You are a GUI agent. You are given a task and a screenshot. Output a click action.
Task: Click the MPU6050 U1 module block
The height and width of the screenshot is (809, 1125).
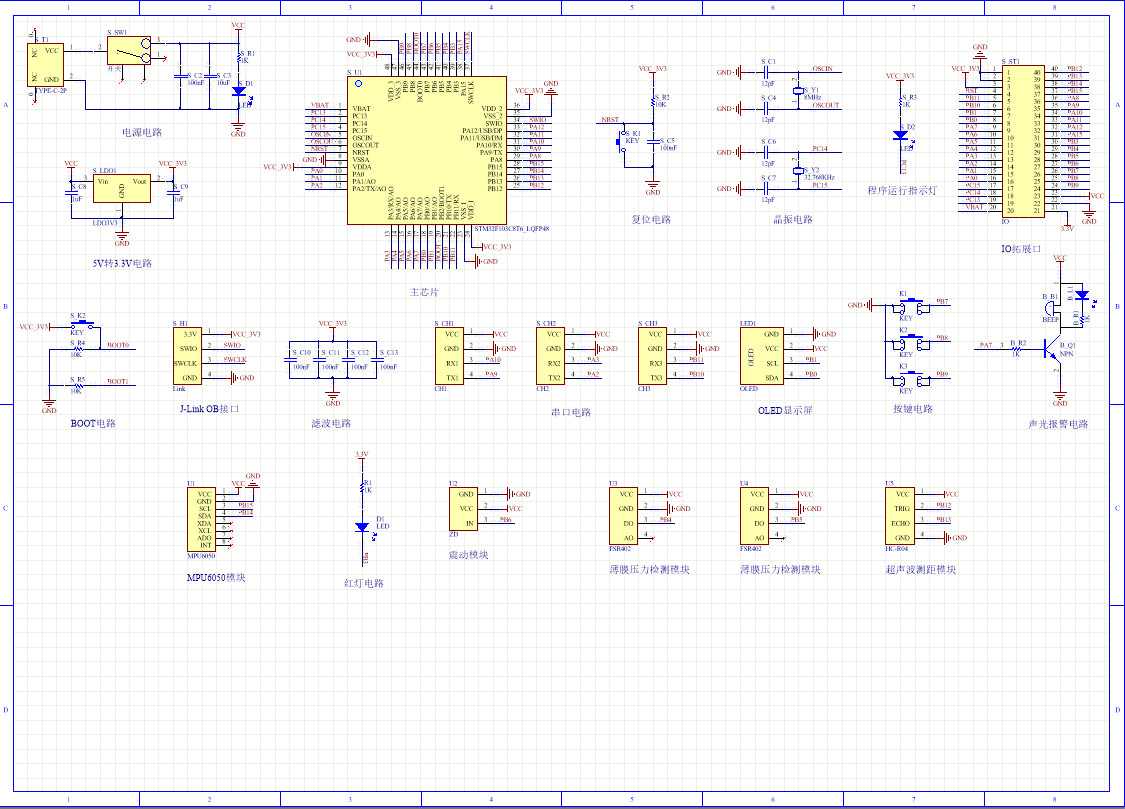pyautogui.click(x=202, y=520)
